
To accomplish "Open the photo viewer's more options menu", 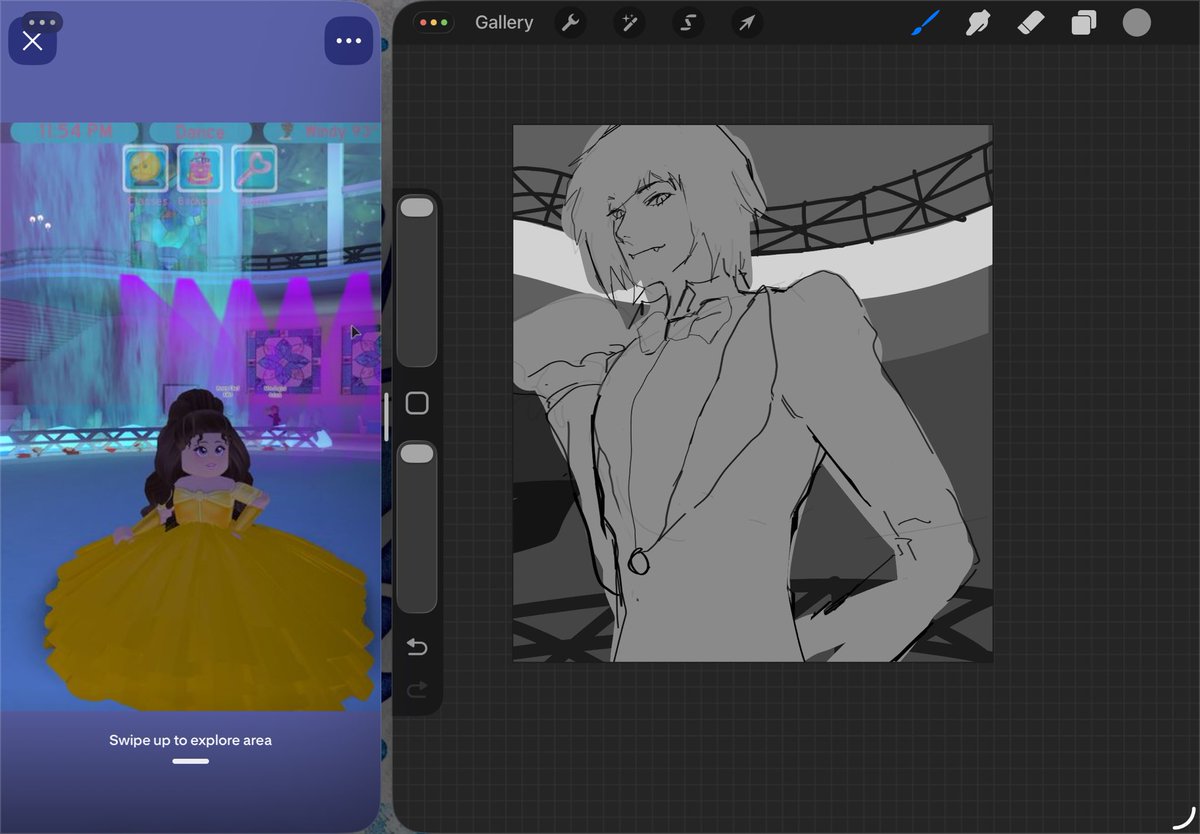I will click(x=348, y=41).
